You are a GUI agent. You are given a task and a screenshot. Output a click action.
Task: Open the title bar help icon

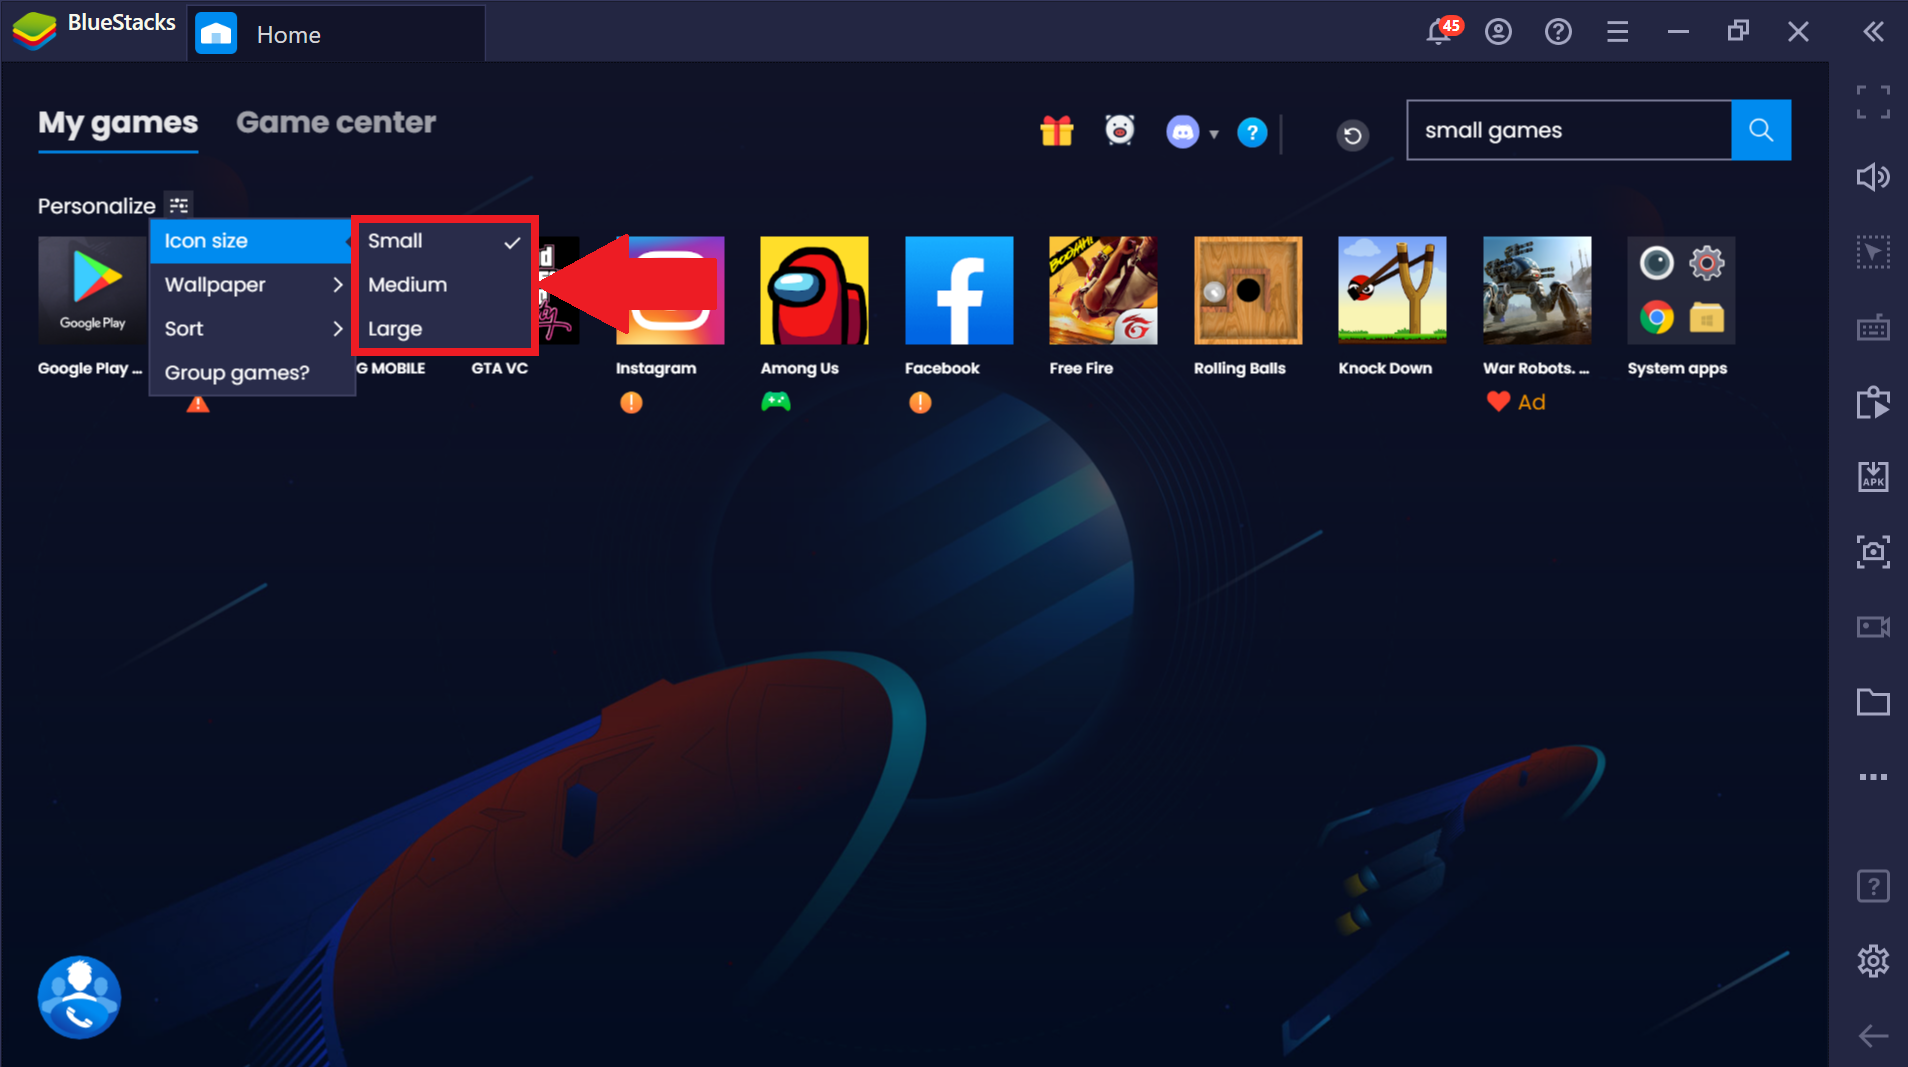click(1558, 32)
